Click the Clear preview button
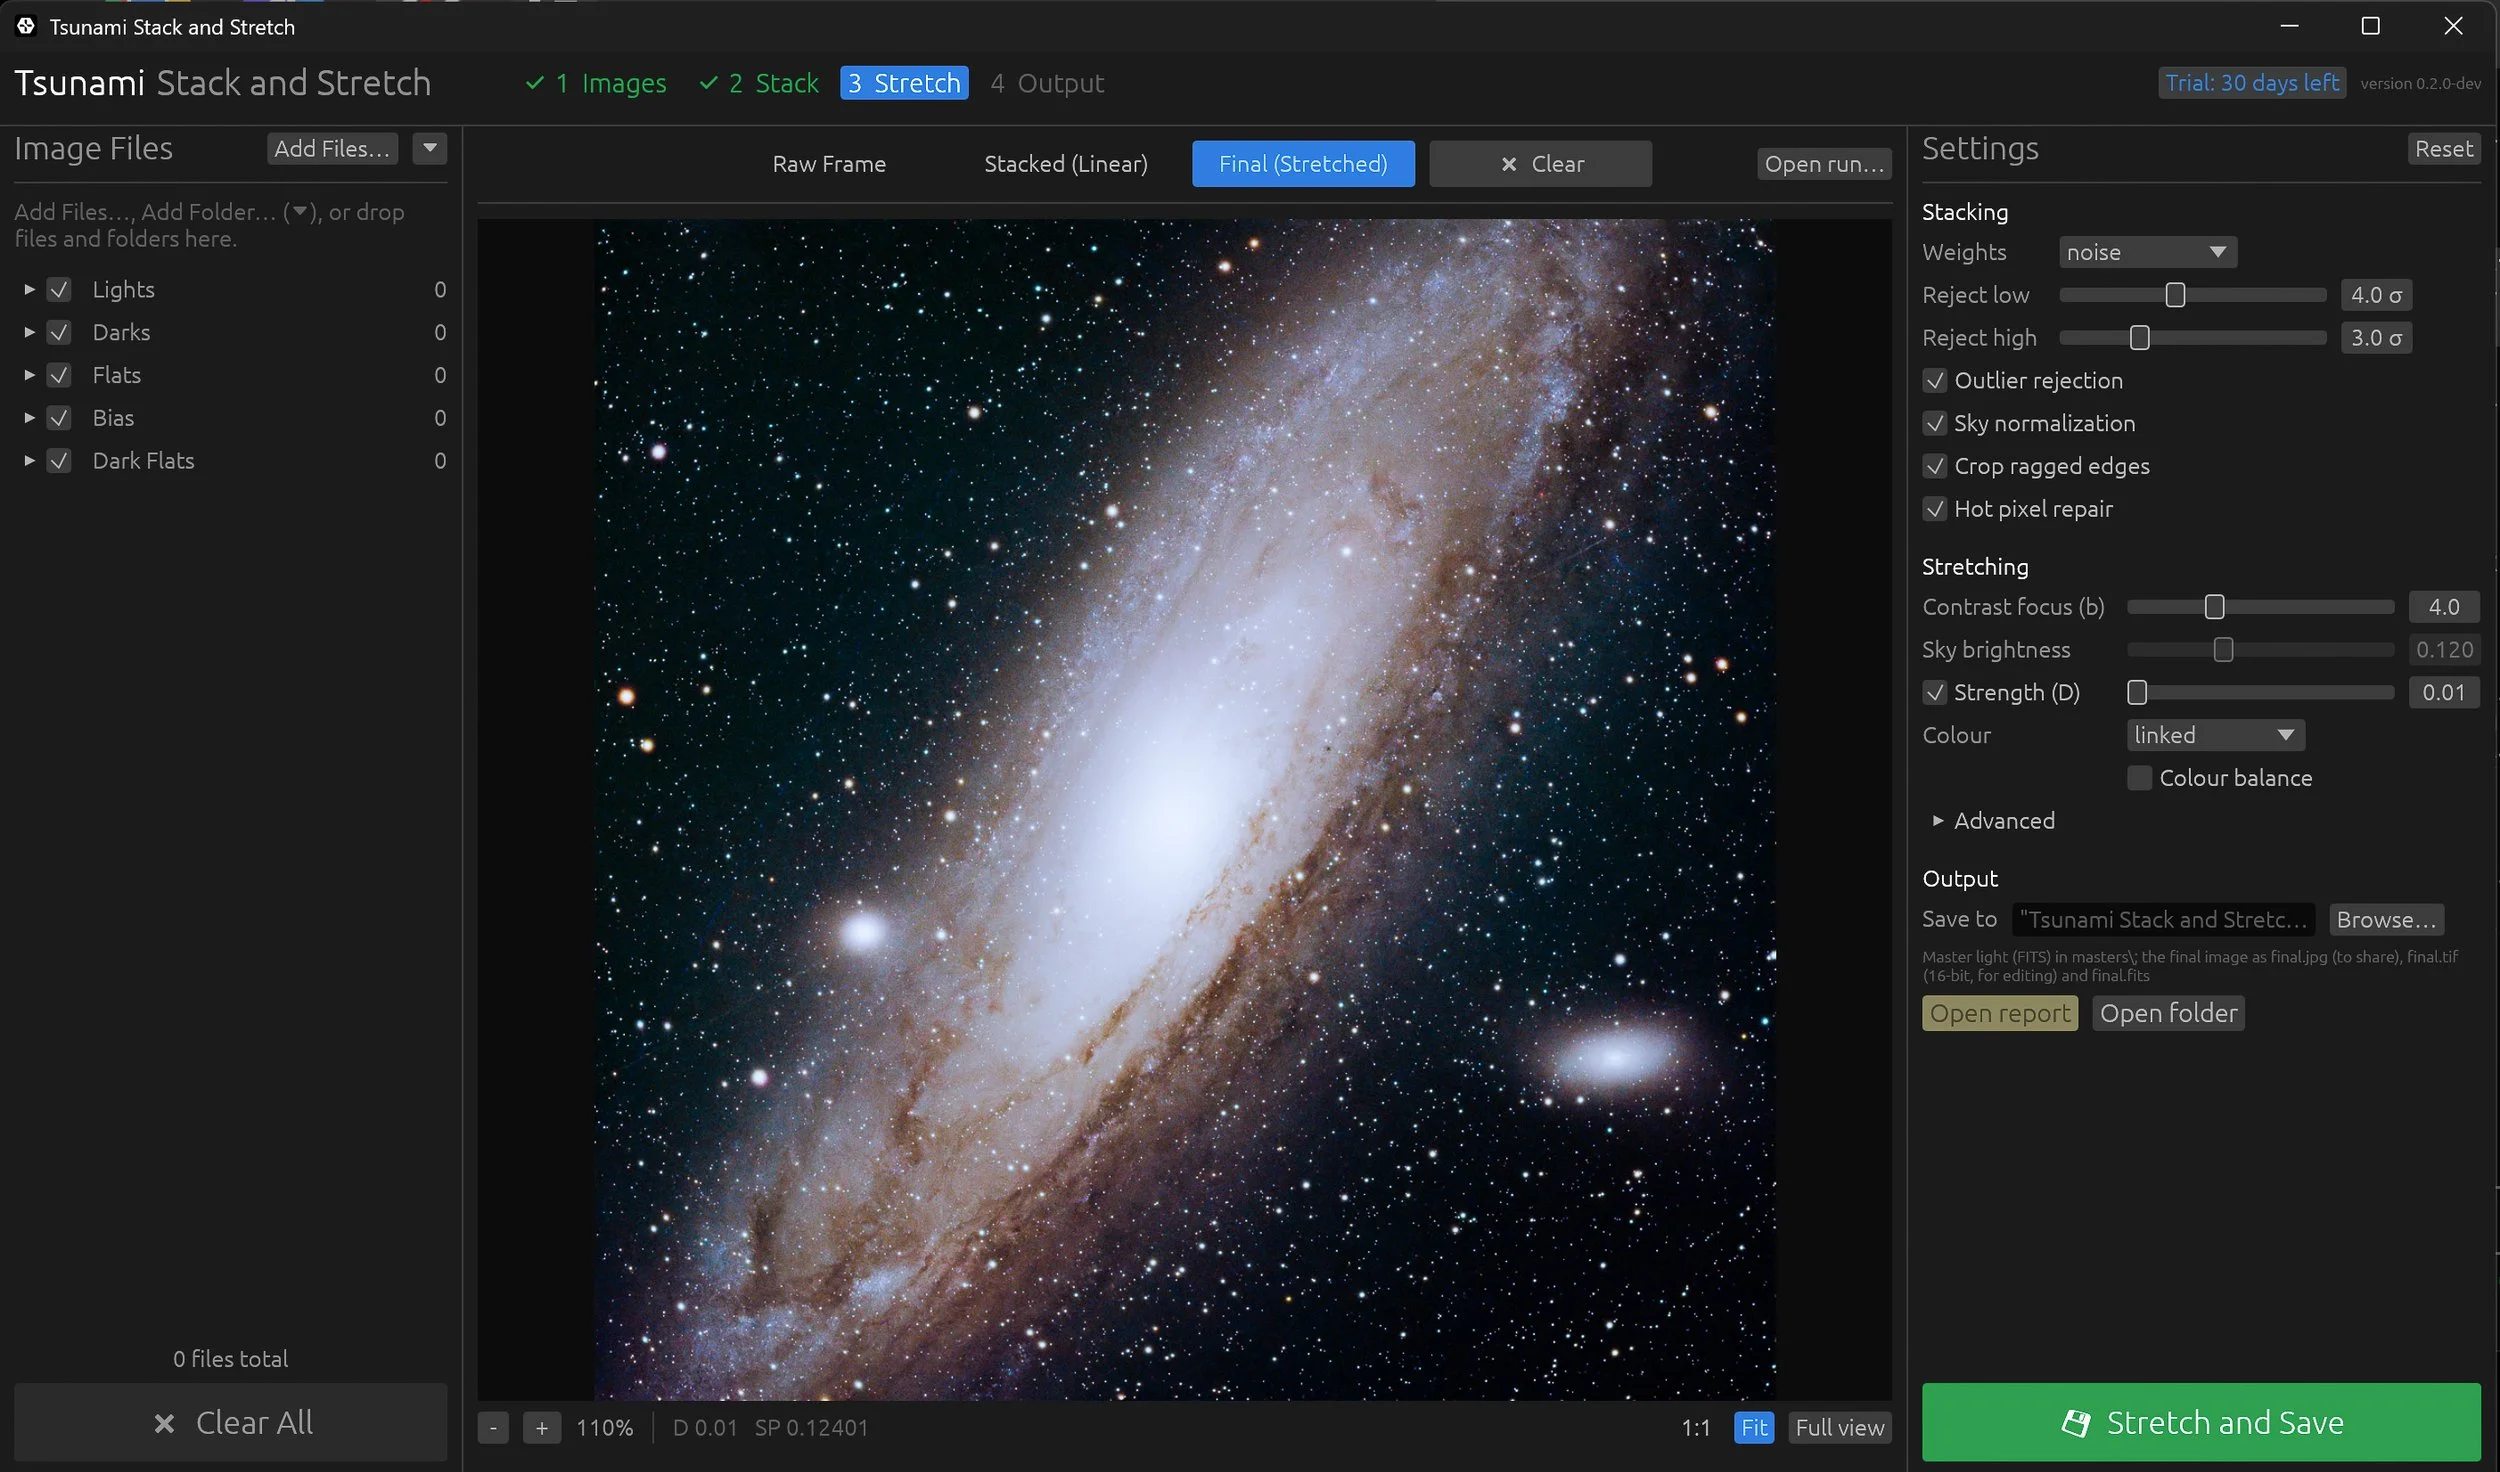 pyautogui.click(x=1540, y=164)
